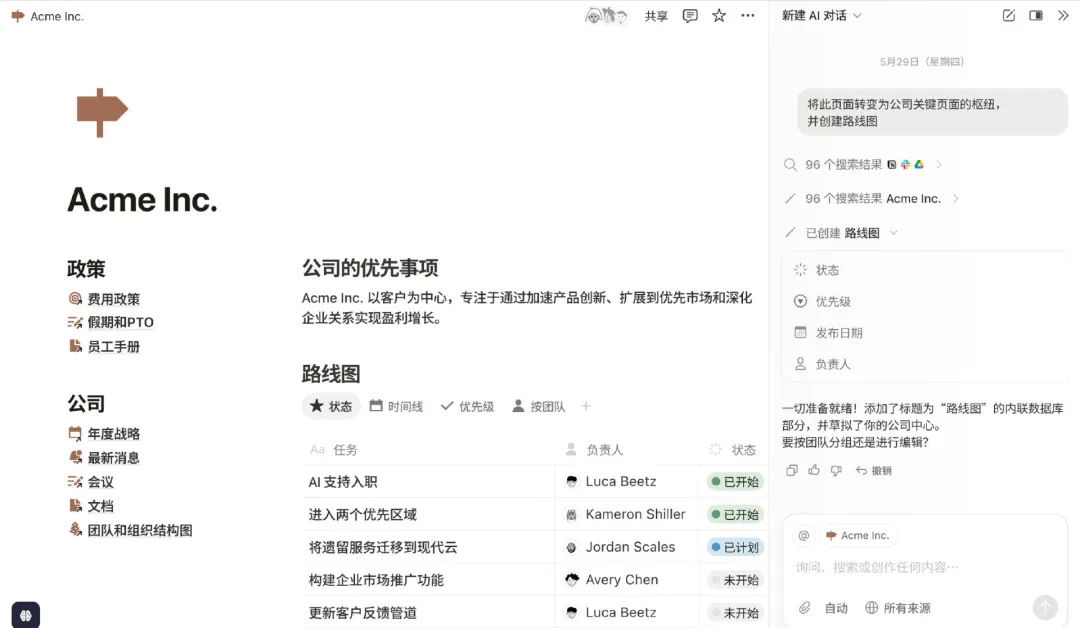Click the Acme Inc. context chip in chat

click(x=858, y=535)
